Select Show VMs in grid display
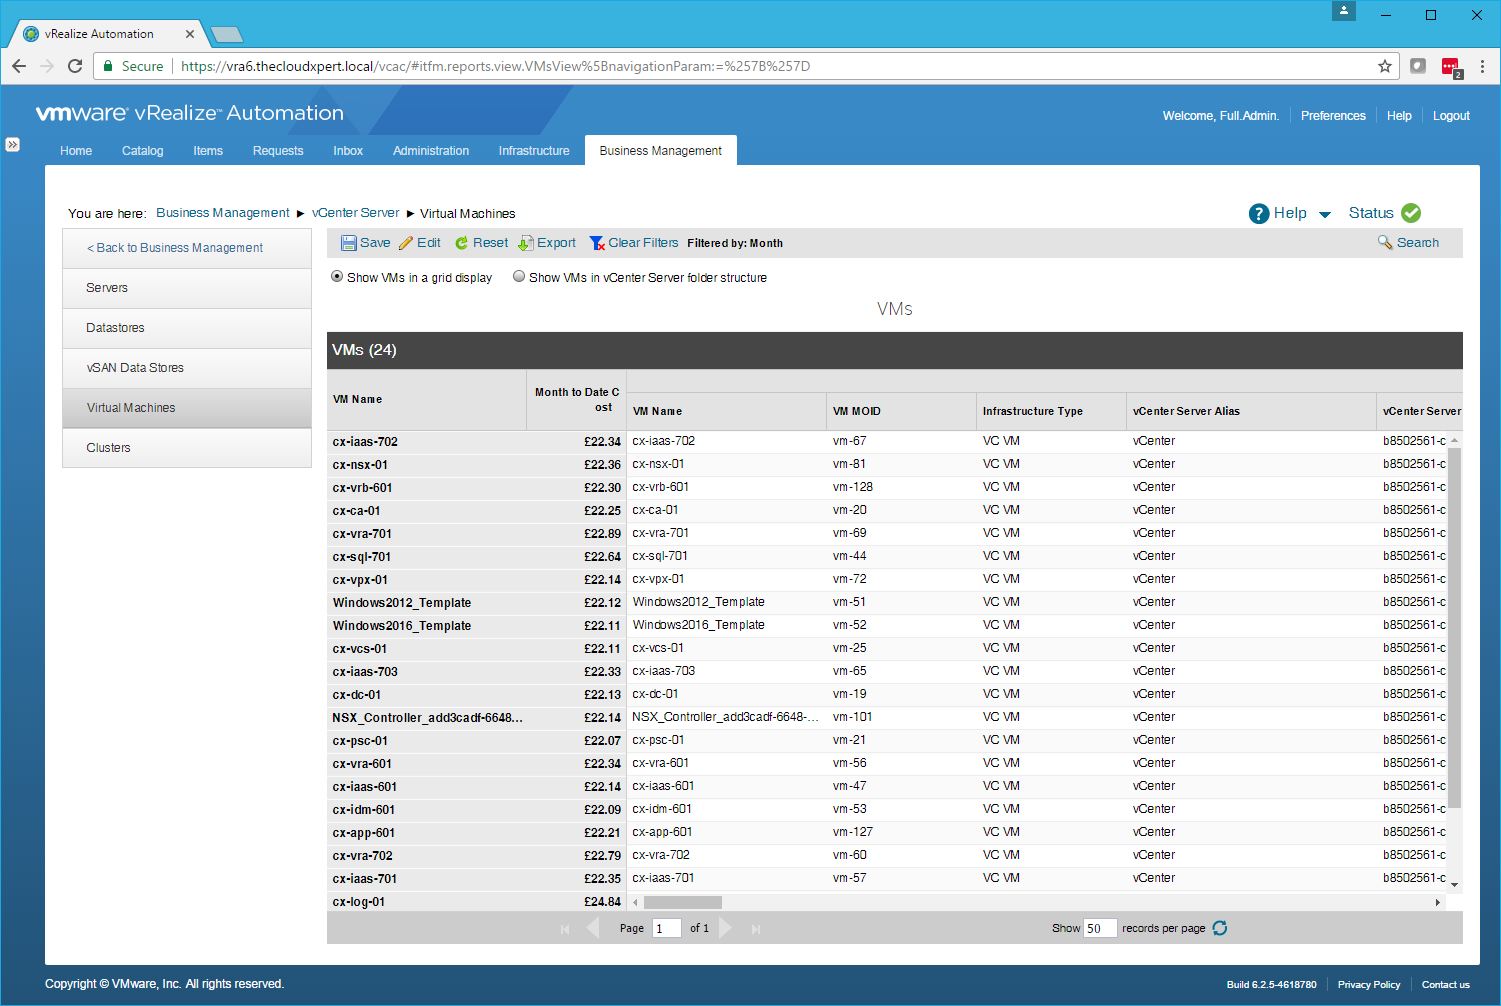The width and height of the screenshot is (1501, 1006). [x=337, y=277]
